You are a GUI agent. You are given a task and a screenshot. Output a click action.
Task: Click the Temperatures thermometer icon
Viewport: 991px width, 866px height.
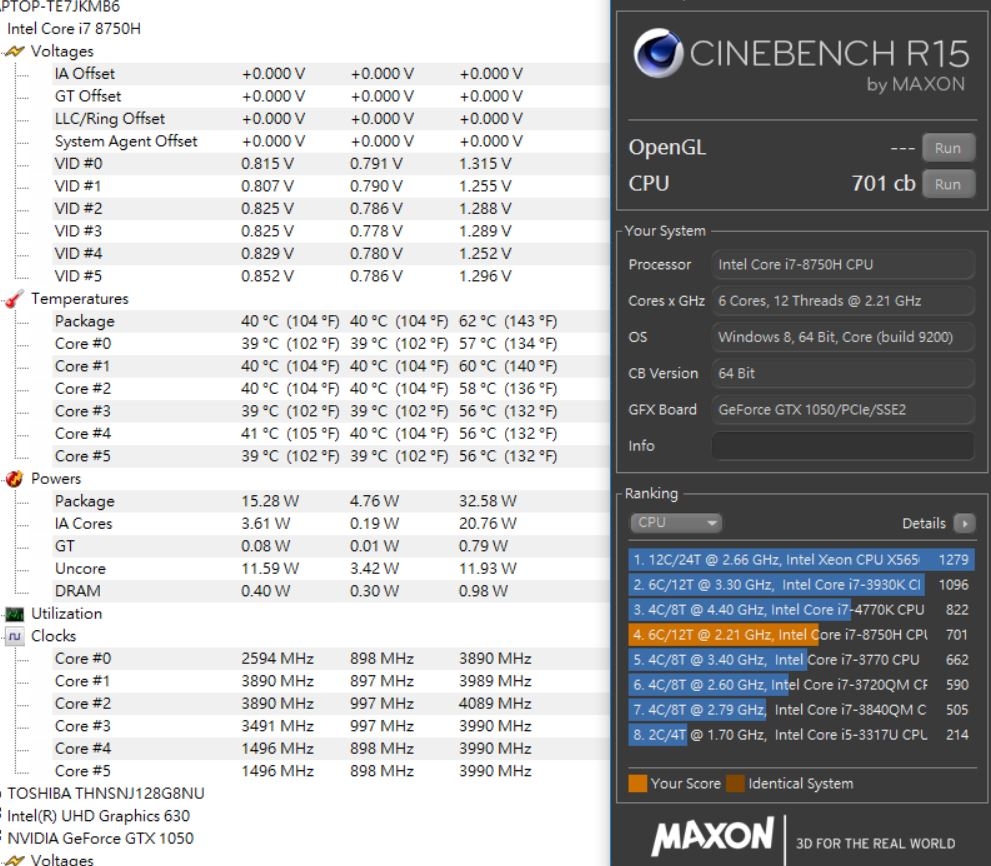[14, 299]
